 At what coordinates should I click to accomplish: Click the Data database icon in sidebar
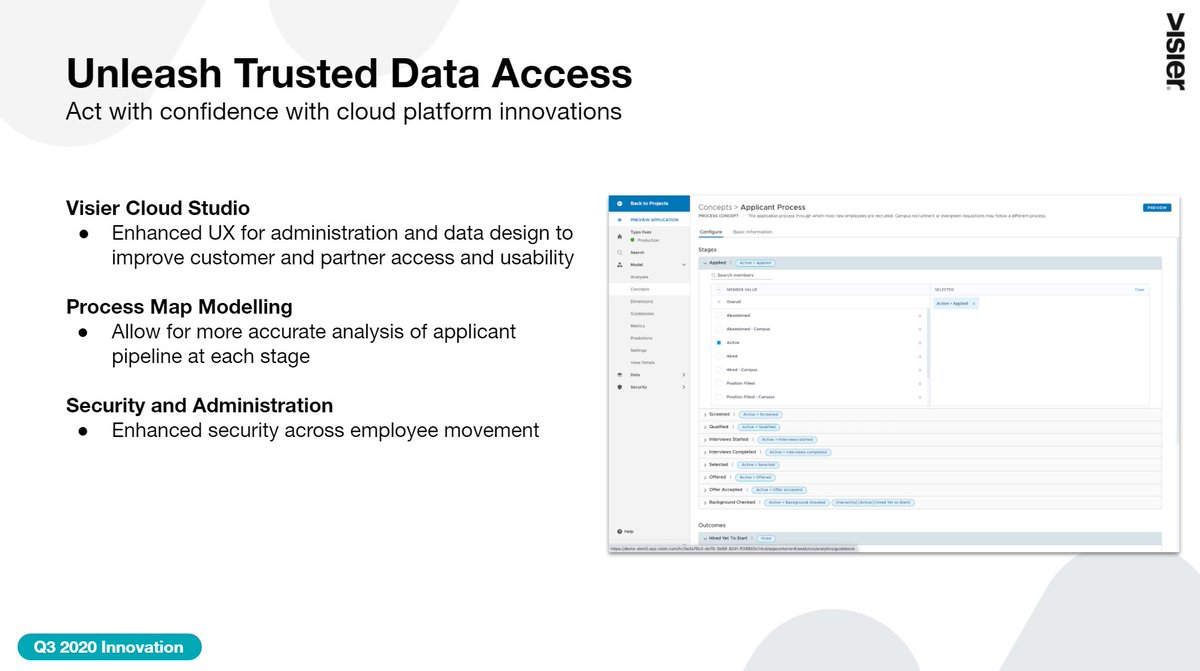(620, 375)
